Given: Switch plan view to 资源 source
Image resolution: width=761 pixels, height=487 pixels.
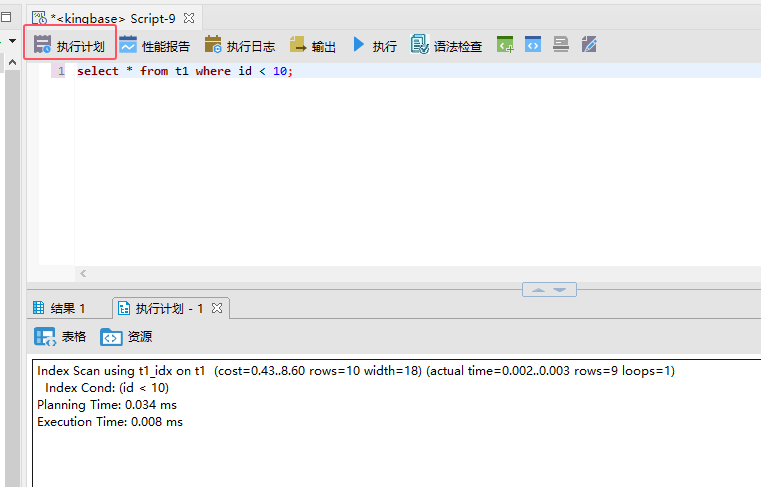Looking at the screenshot, I should (x=127, y=337).
